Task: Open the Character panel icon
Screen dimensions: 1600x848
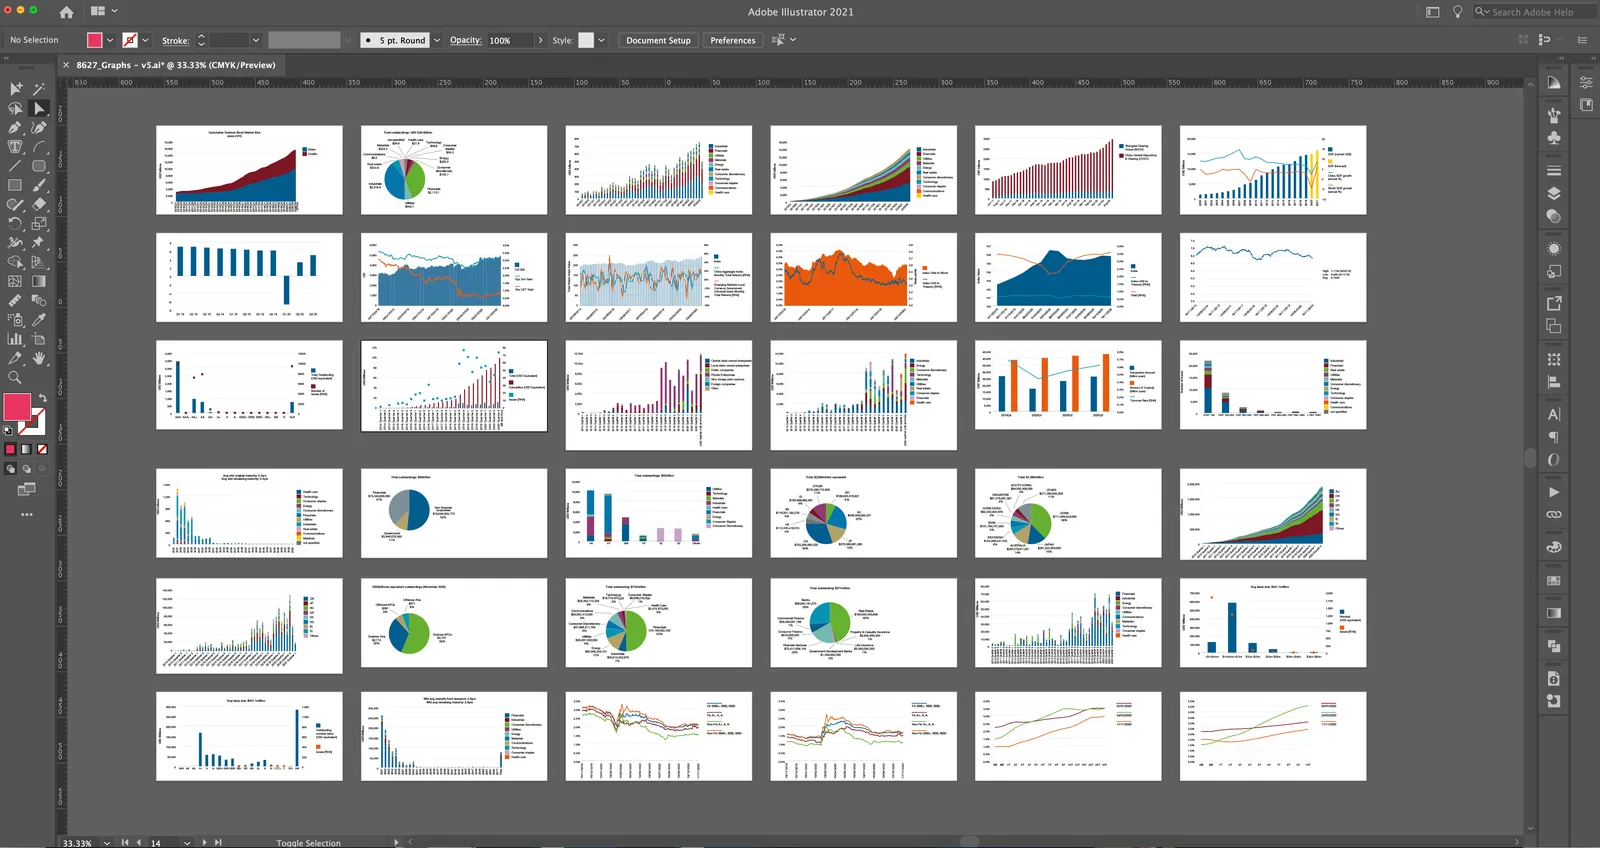Action: (x=1554, y=414)
